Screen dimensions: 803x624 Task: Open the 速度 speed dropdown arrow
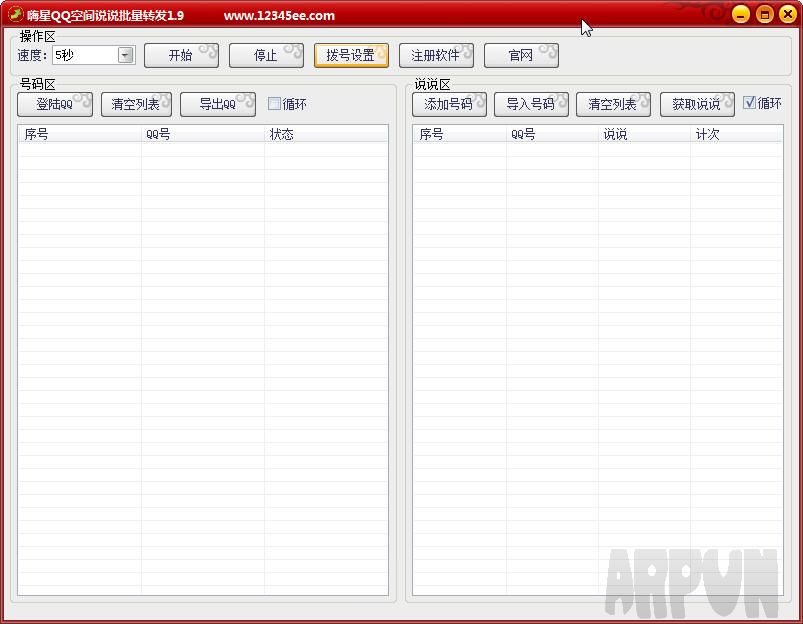[x=125, y=55]
